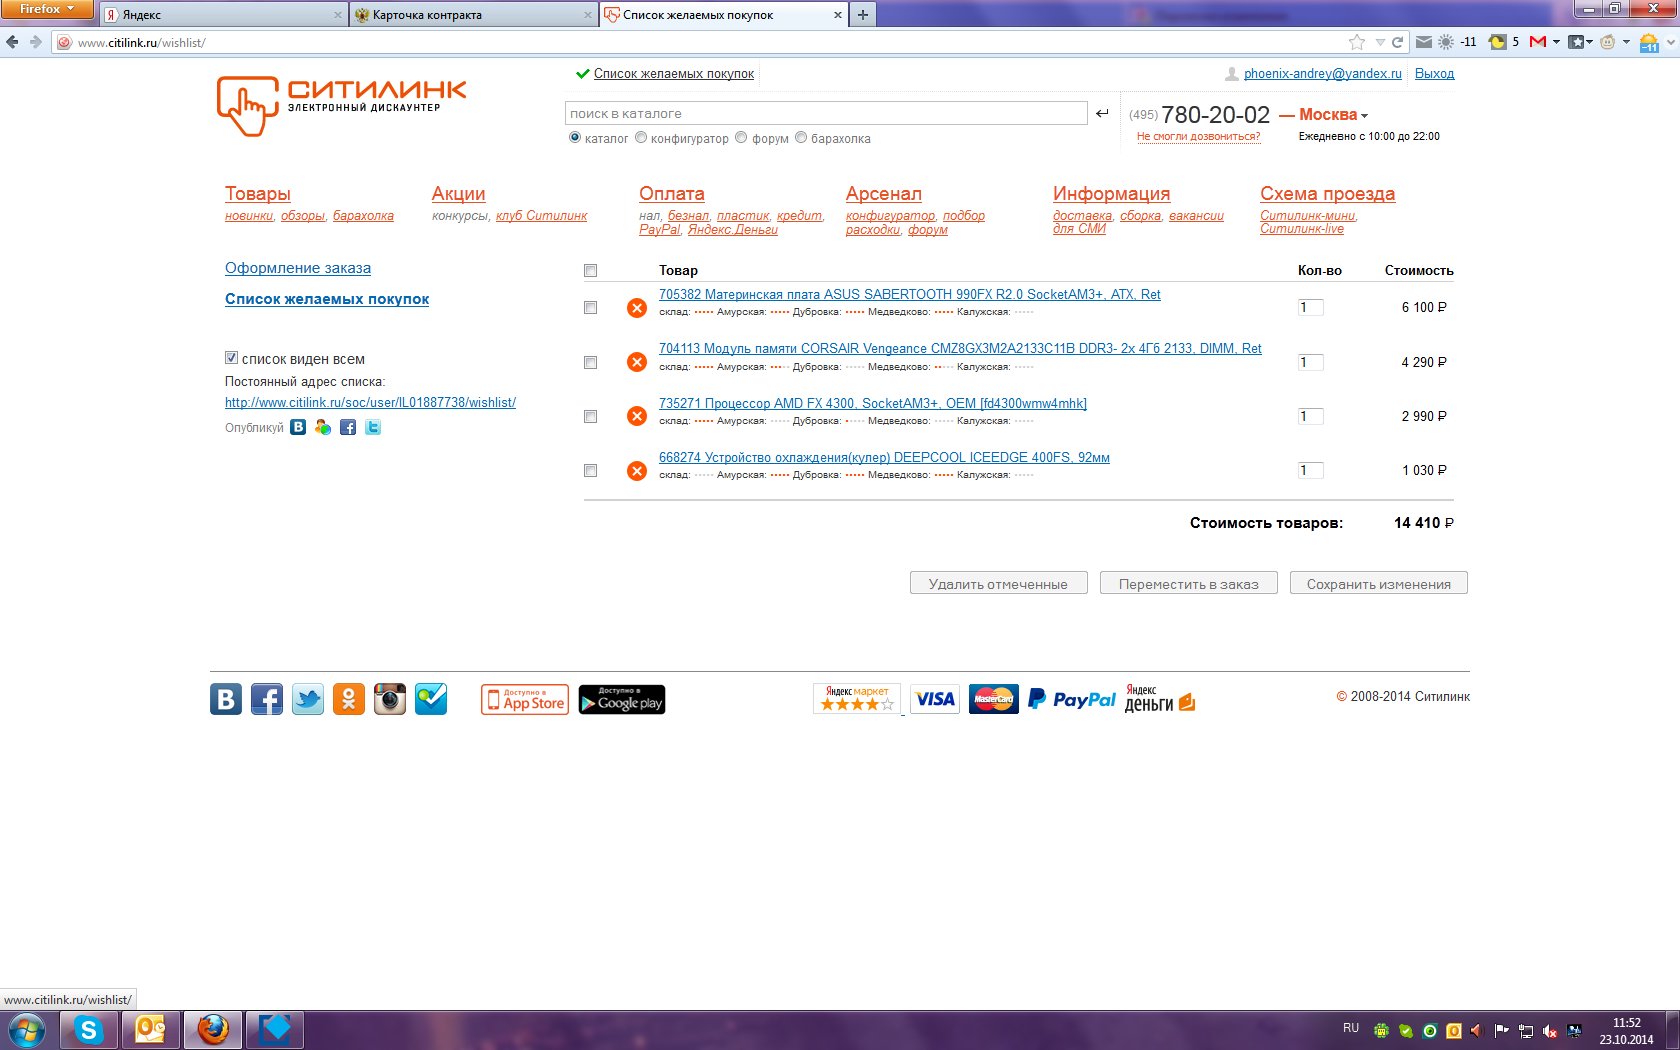
Task: Remove CORSAIR Vengeance memory with orange X icon
Action: click(637, 362)
